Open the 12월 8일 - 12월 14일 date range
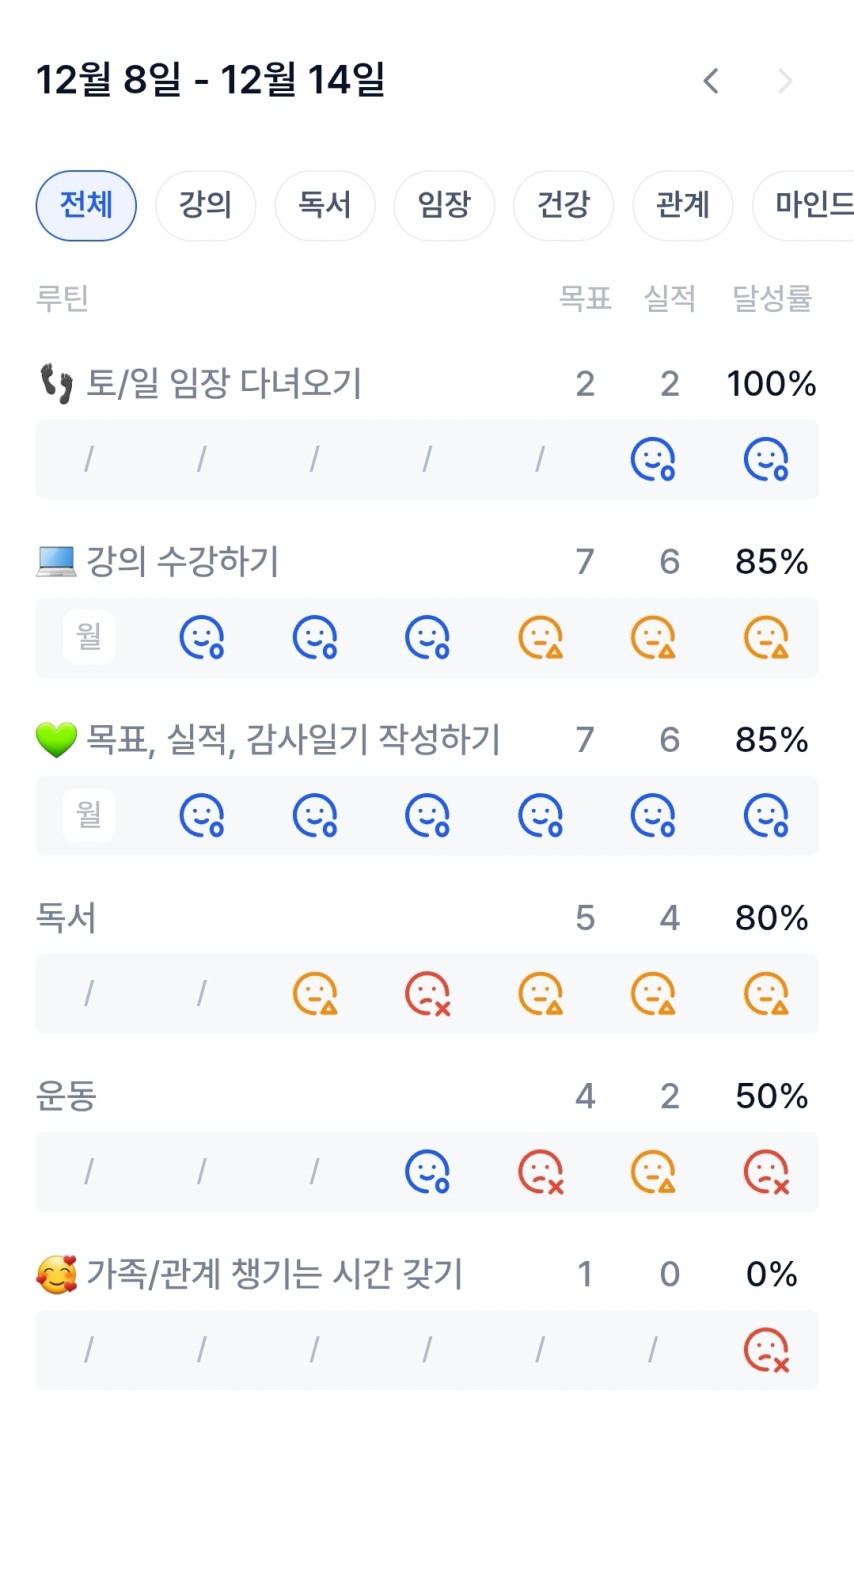Screen dimensions: 854x1569 pyautogui.click(x=210, y=80)
